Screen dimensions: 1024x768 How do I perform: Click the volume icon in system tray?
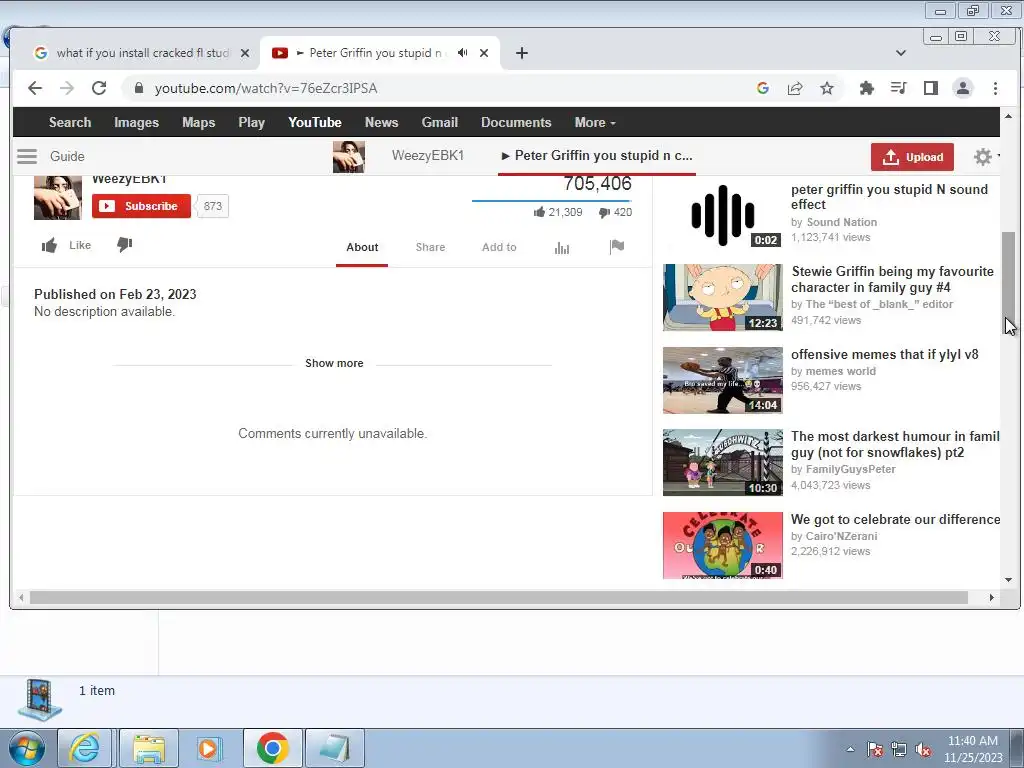[923, 750]
